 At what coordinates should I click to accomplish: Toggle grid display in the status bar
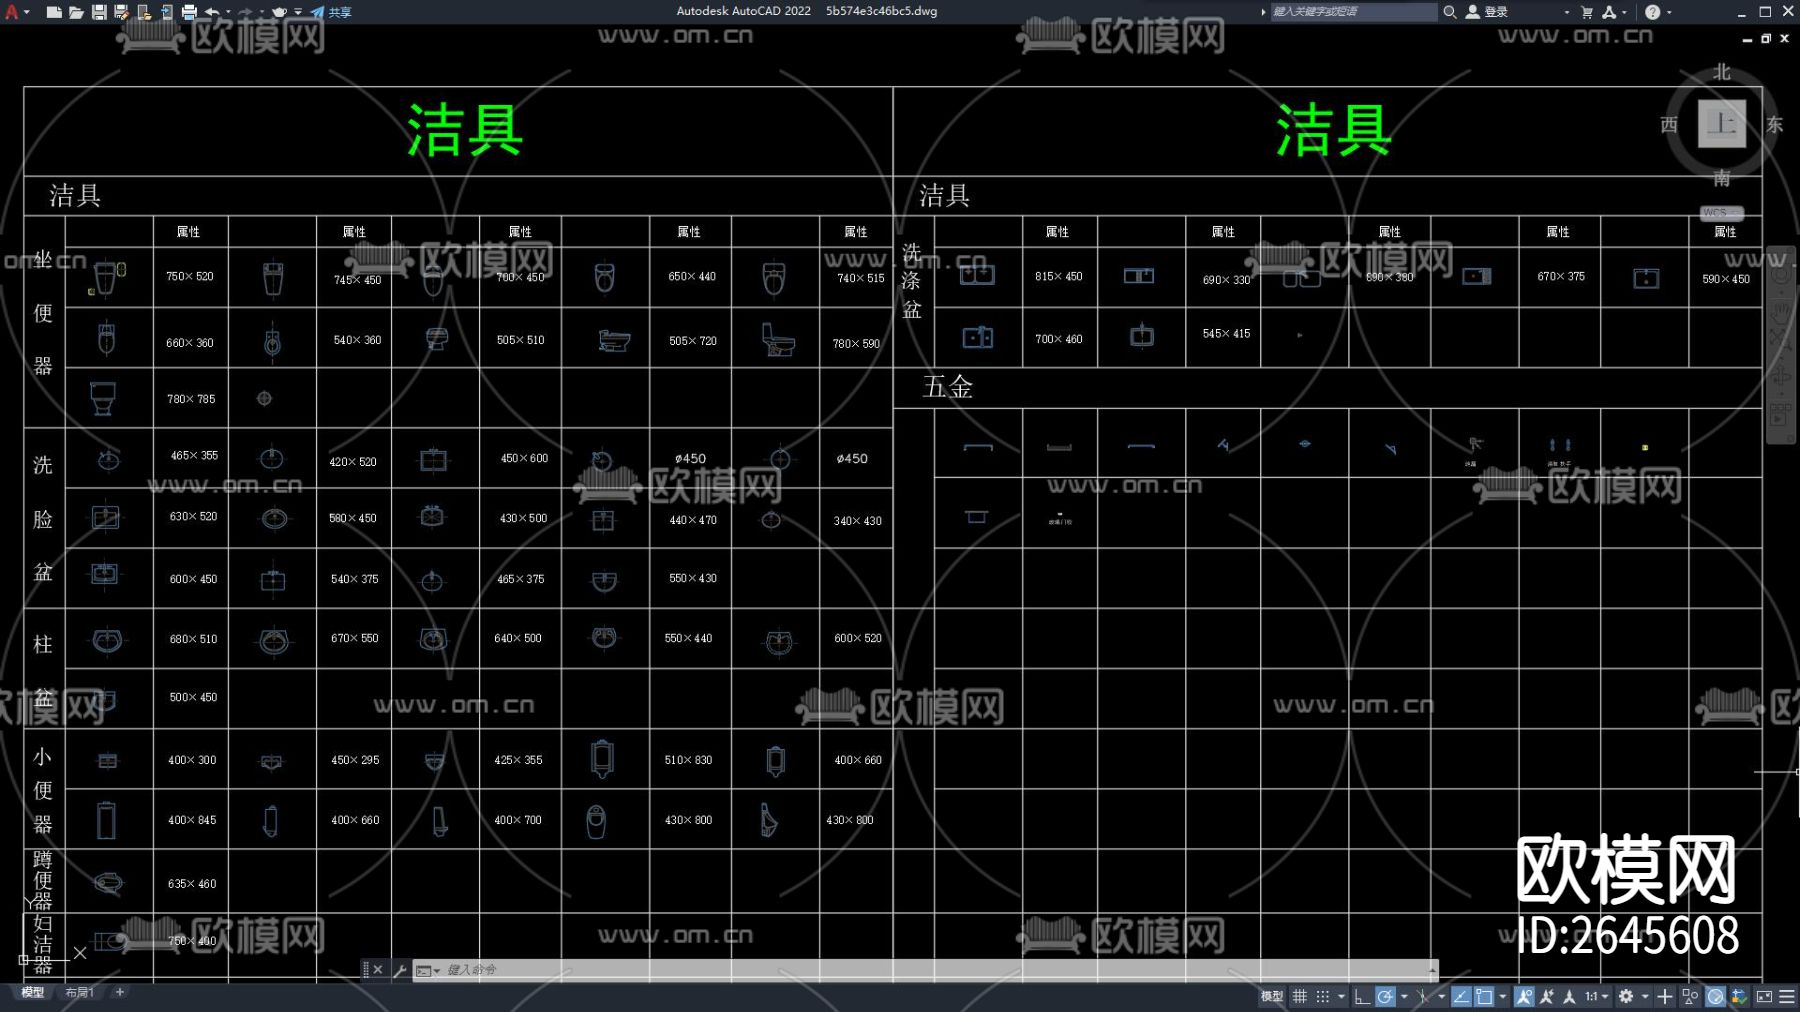click(1299, 996)
